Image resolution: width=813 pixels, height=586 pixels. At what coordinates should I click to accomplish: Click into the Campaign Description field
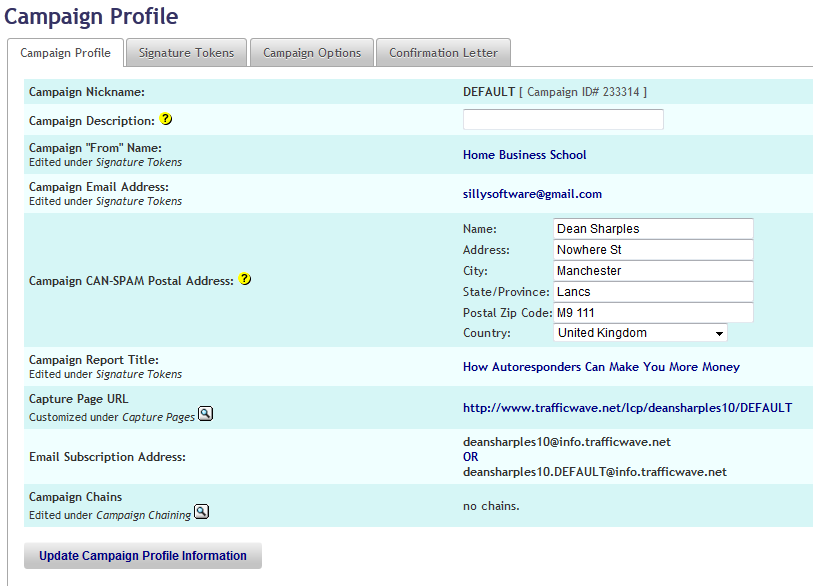coord(563,120)
